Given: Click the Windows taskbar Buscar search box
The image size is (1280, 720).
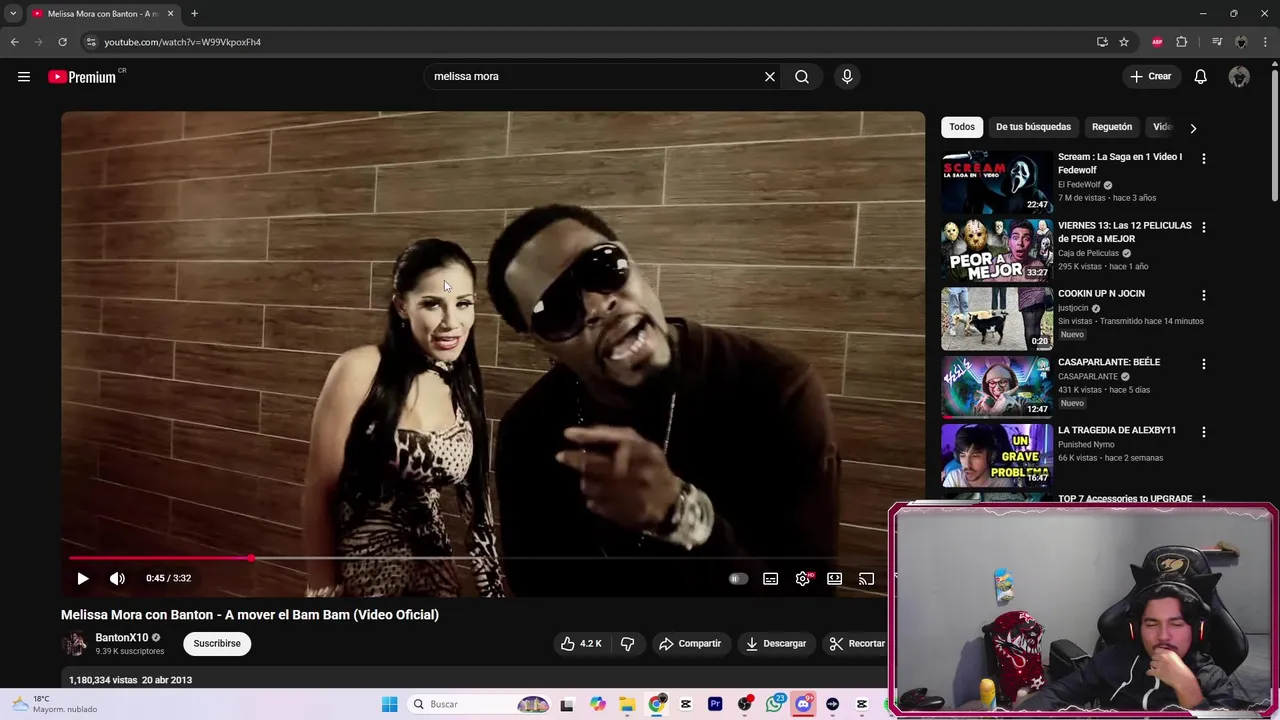Looking at the screenshot, I should 481,704.
